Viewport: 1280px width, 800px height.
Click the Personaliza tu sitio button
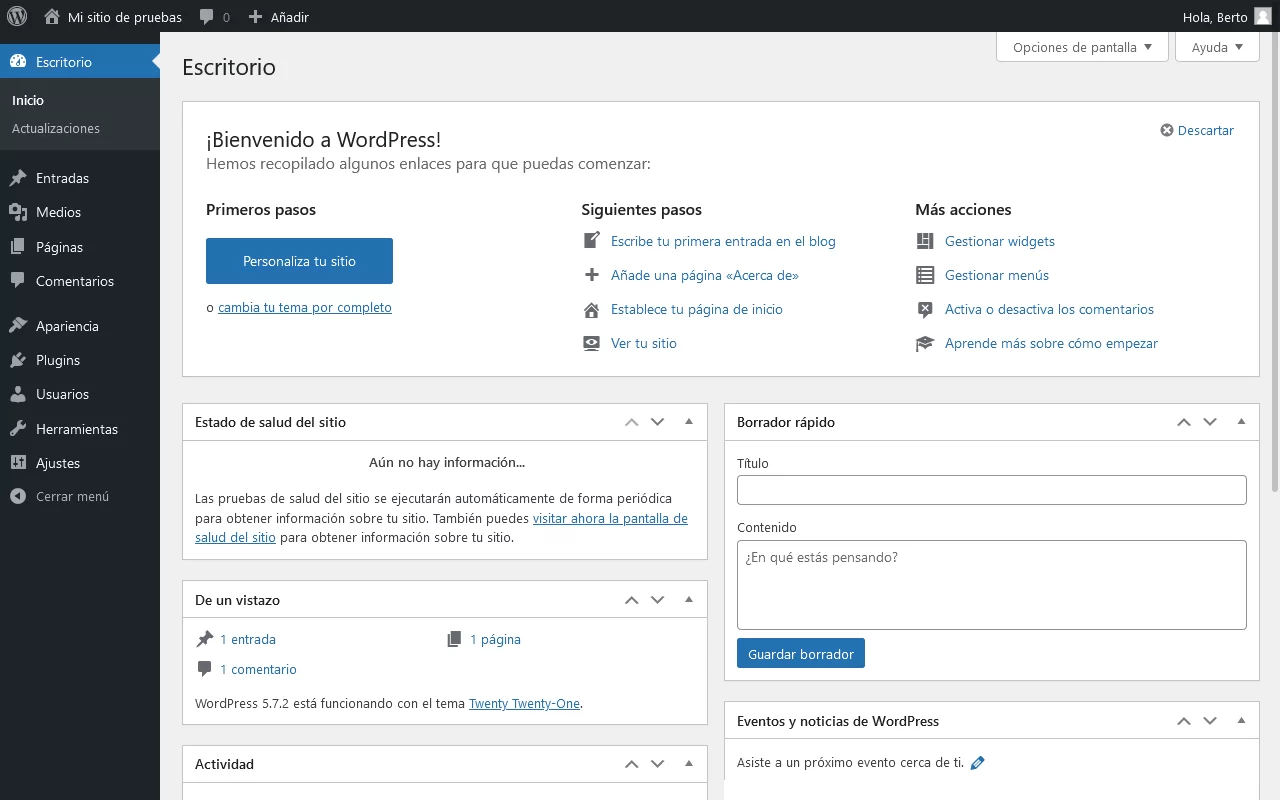point(299,261)
